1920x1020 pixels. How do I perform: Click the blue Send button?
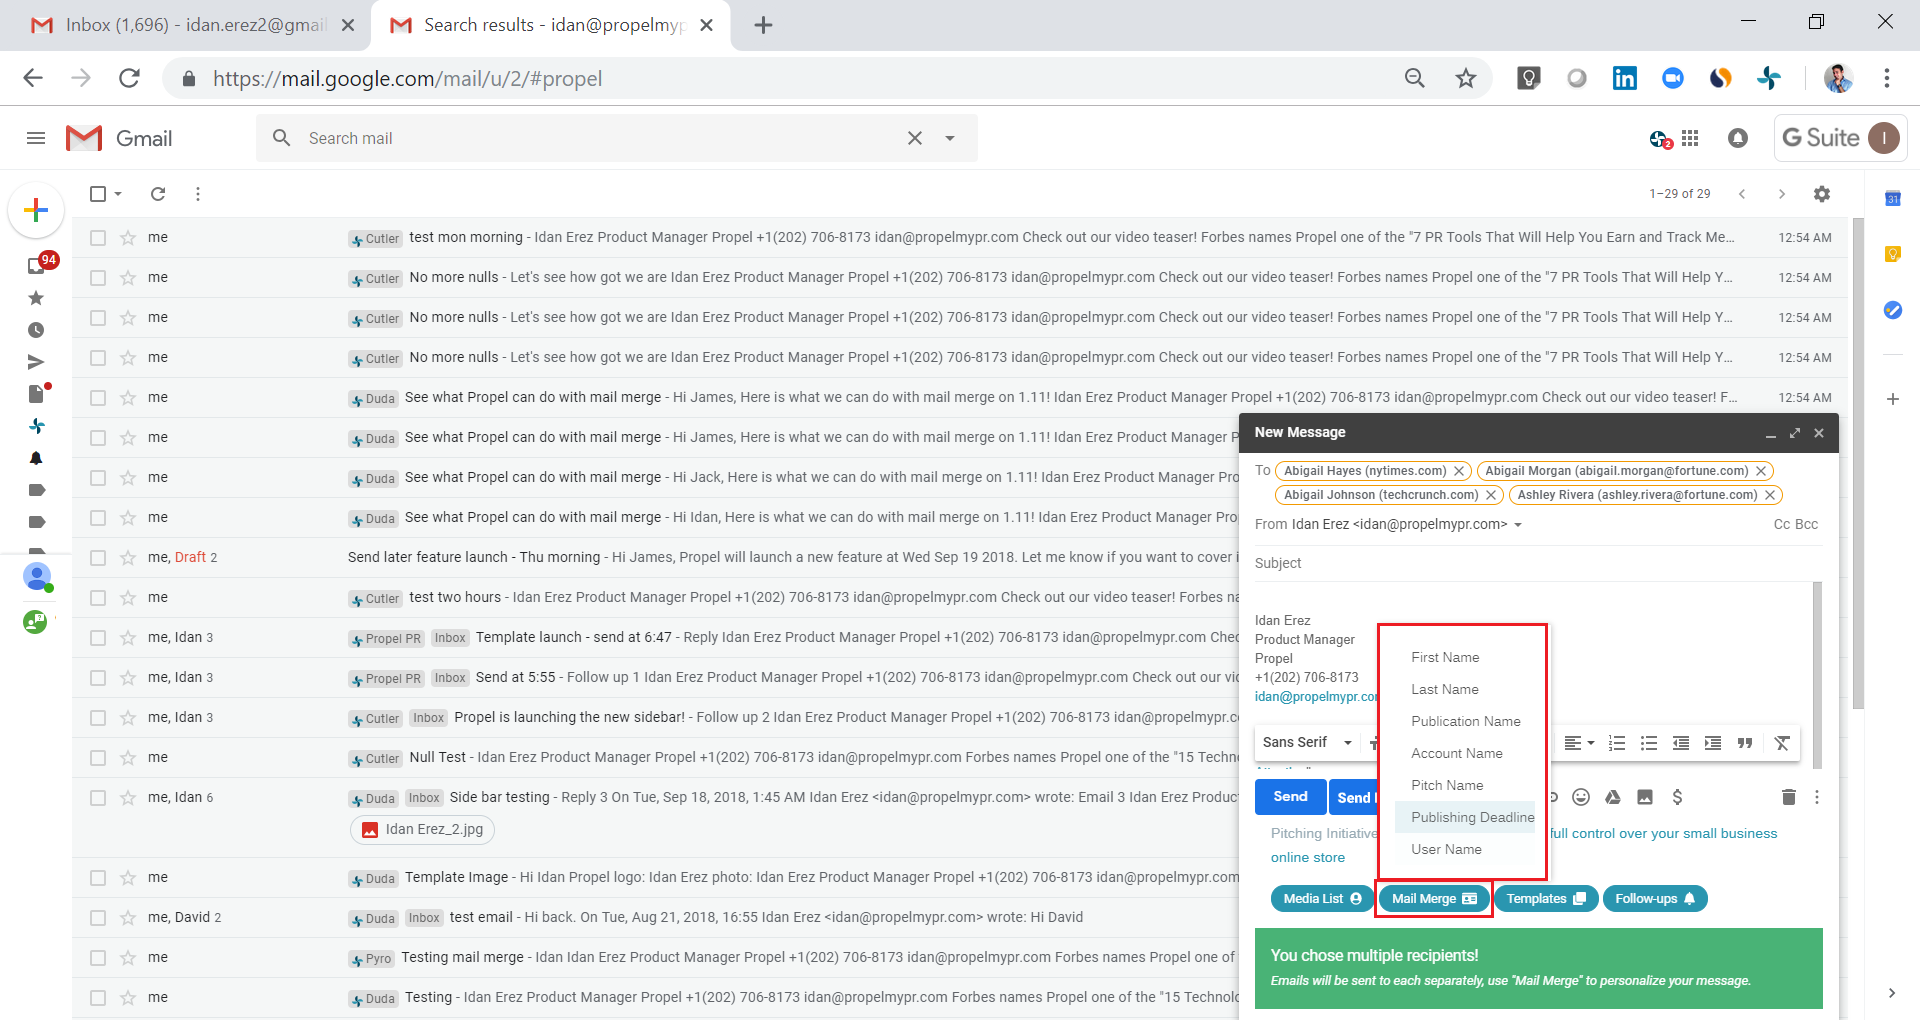(1290, 797)
